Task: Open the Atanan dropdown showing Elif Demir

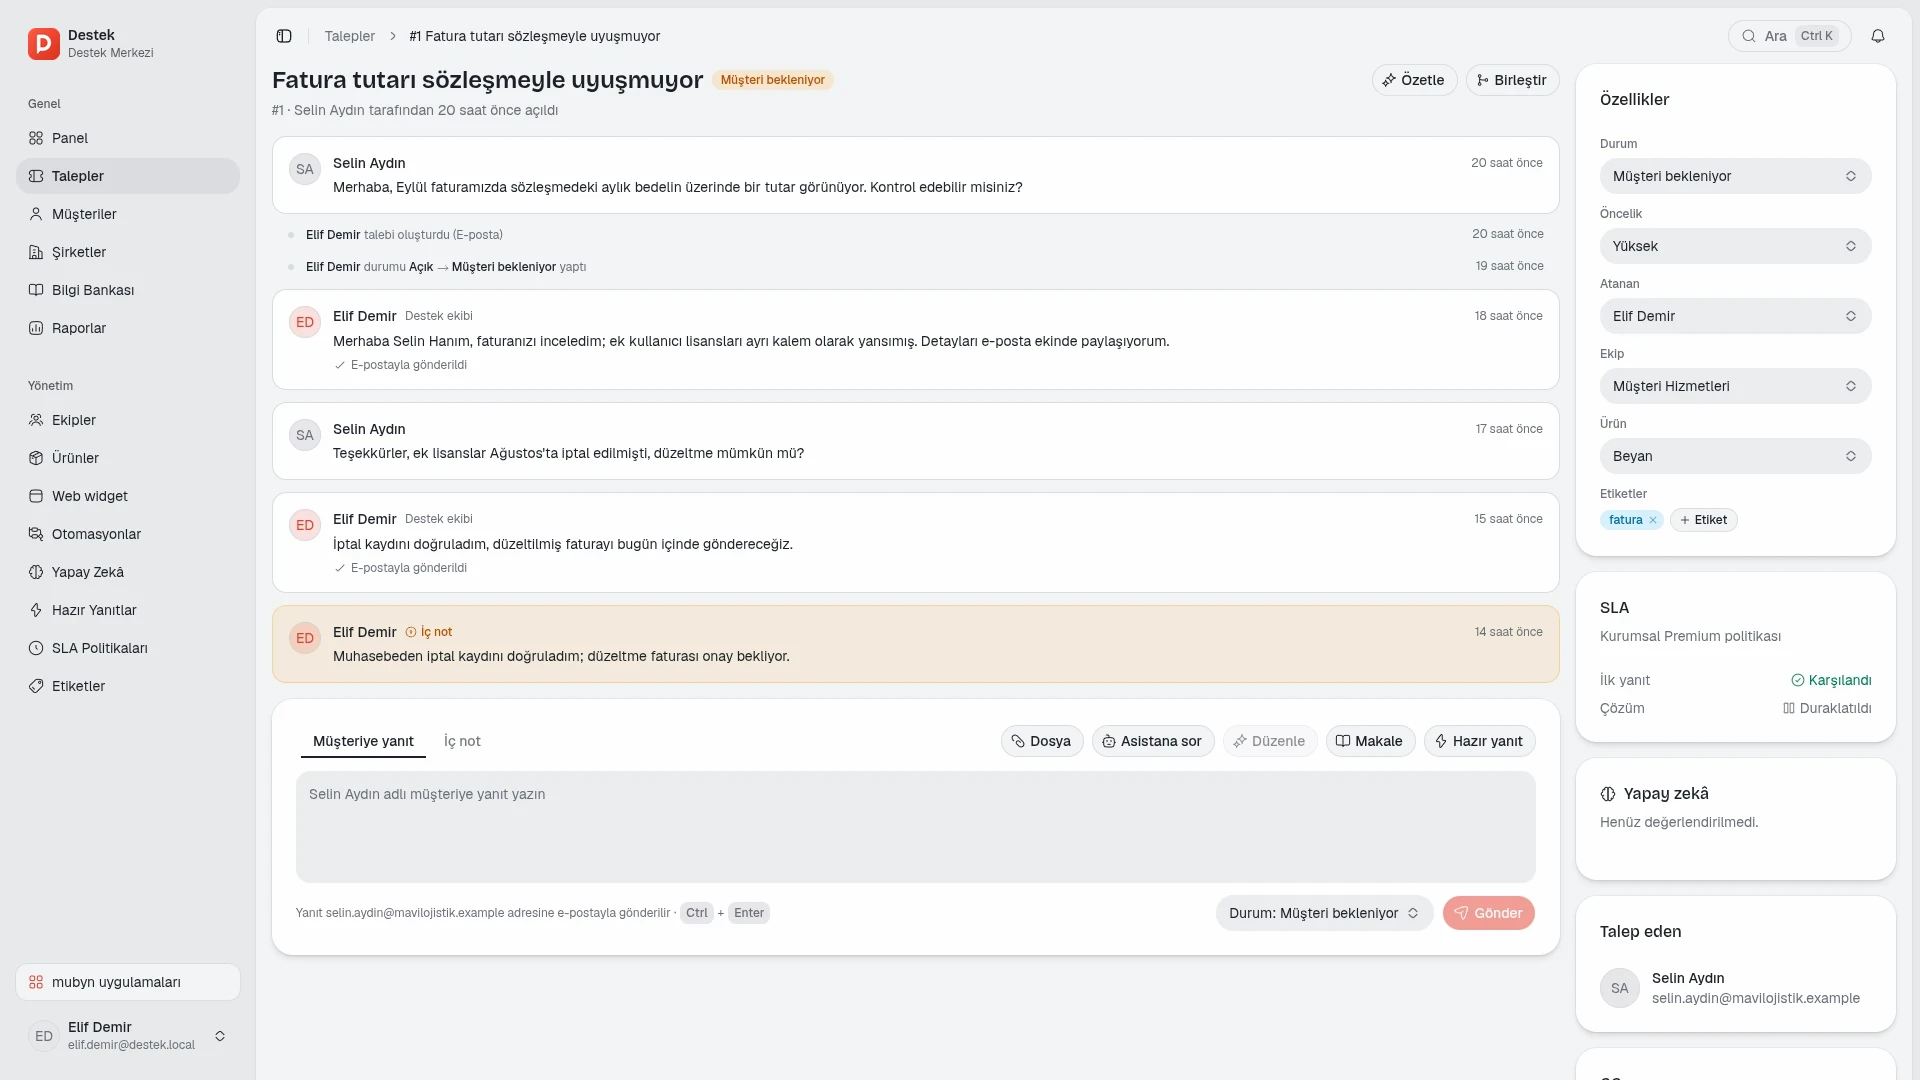Action: pyautogui.click(x=1735, y=316)
